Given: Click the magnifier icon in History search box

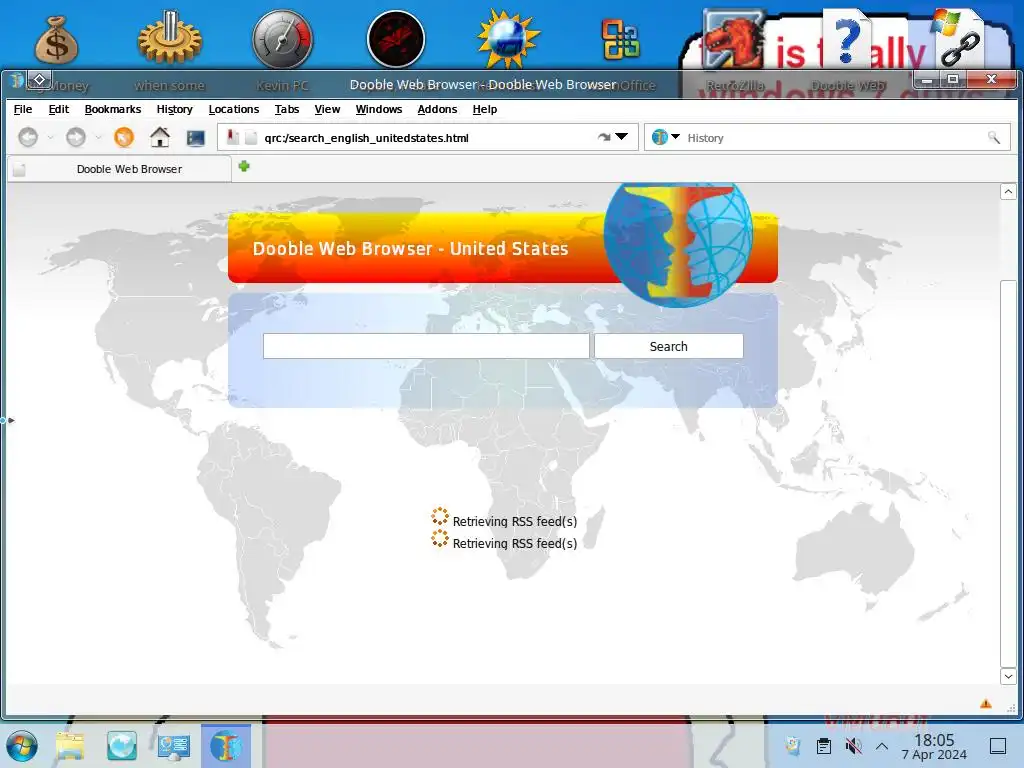Looking at the screenshot, I should click(x=993, y=137).
